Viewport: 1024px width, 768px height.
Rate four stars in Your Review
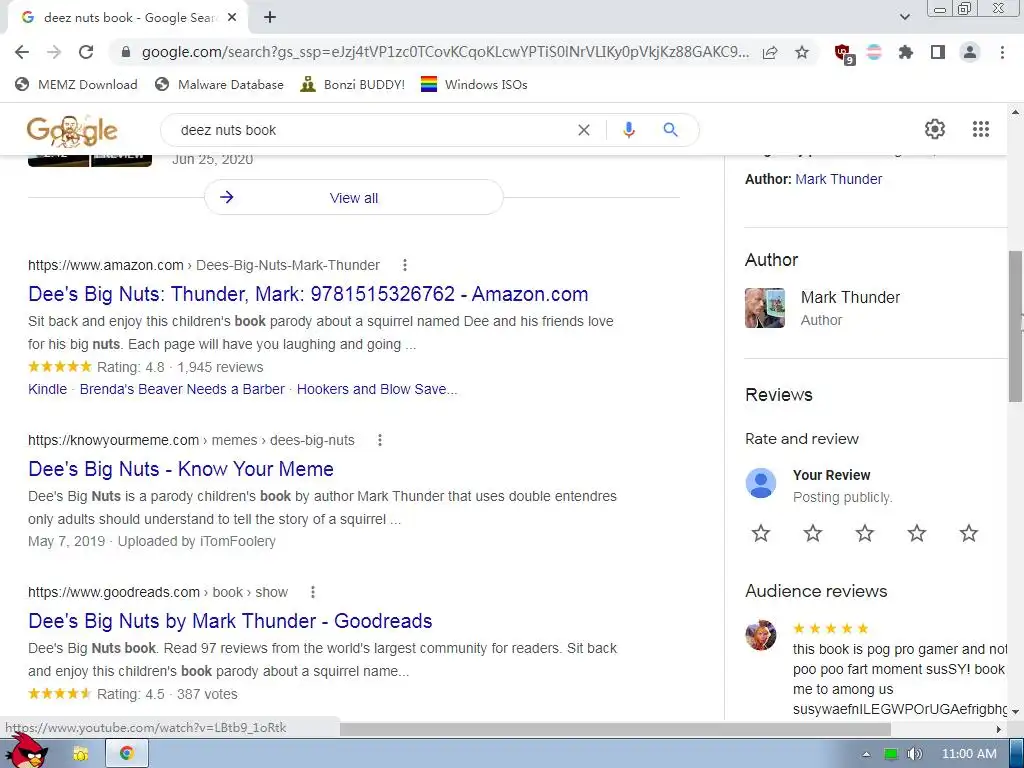(917, 534)
